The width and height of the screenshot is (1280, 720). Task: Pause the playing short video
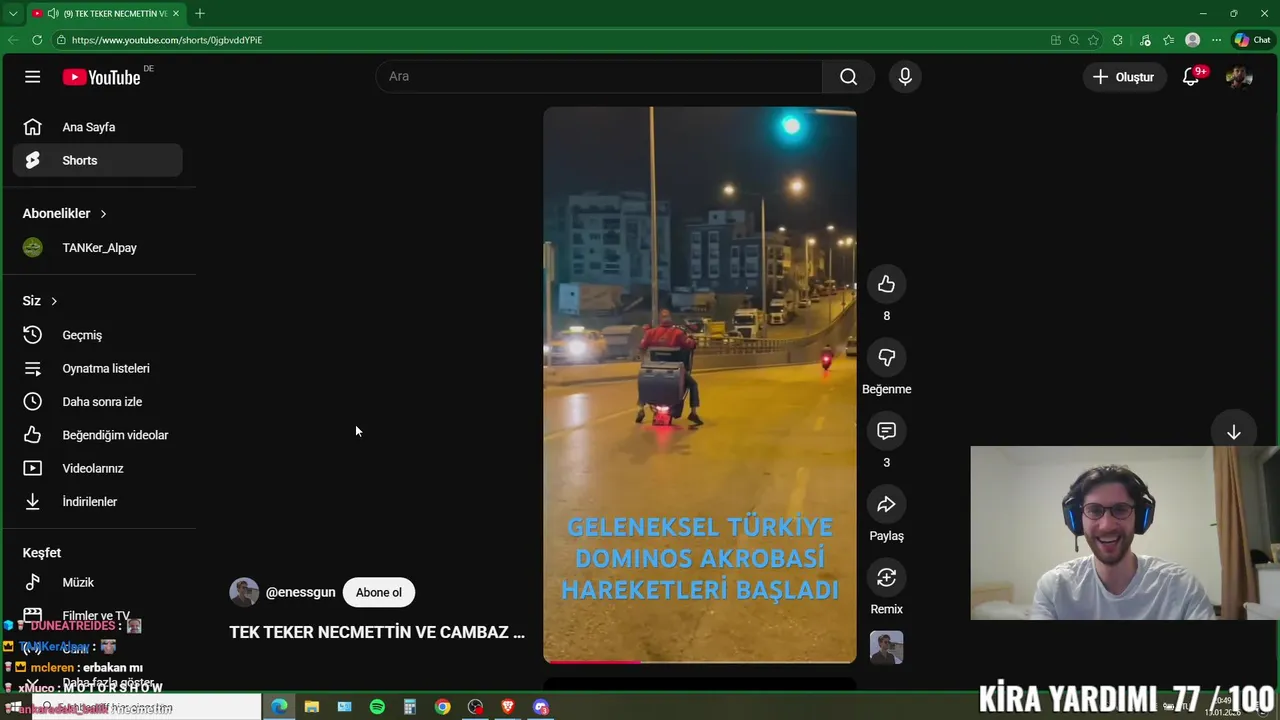click(699, 385)
